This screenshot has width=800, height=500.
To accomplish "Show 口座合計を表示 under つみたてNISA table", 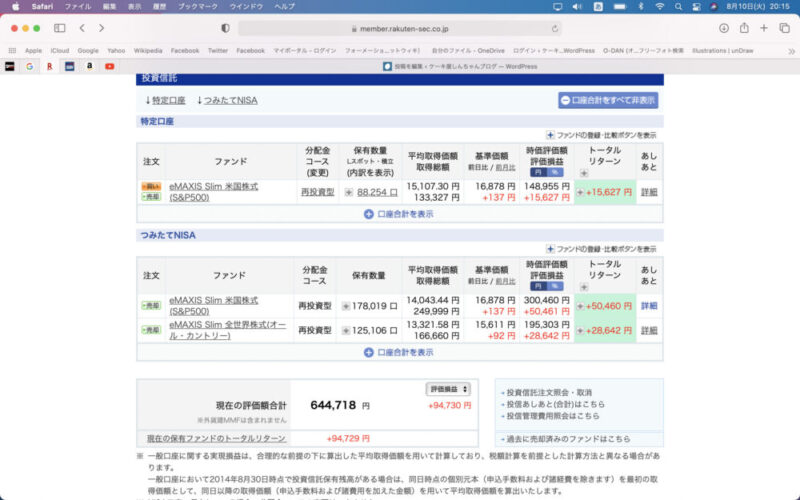I will [399, 352].
